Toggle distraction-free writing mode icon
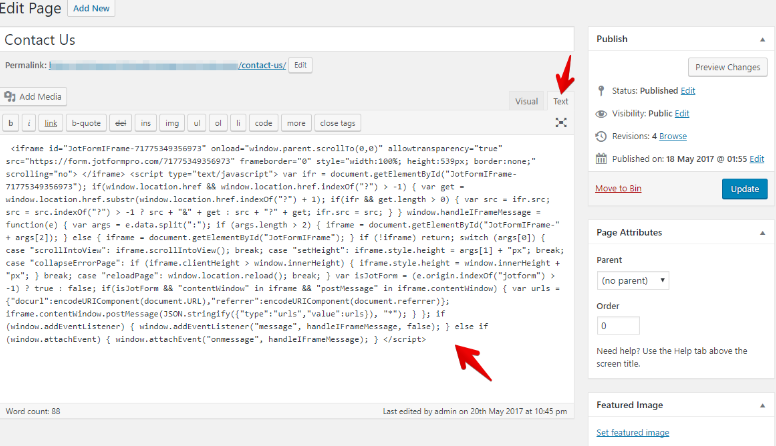 (x=561, y=123)
